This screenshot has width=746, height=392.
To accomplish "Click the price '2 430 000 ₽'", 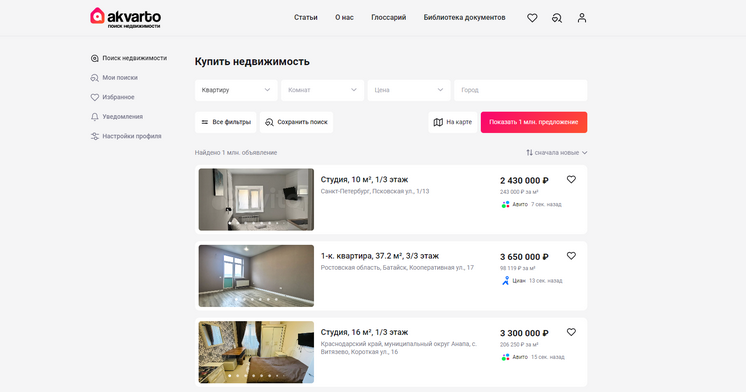I will pyautogui.click(x=524, y=181).
